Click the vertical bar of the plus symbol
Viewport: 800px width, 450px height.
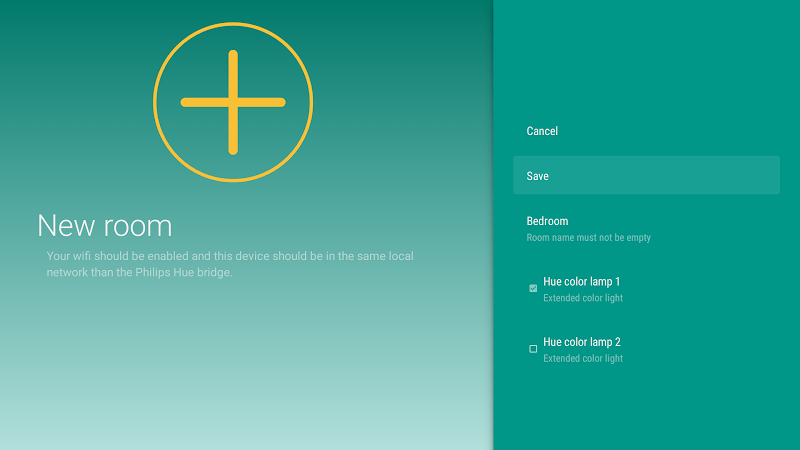point(233,70)
